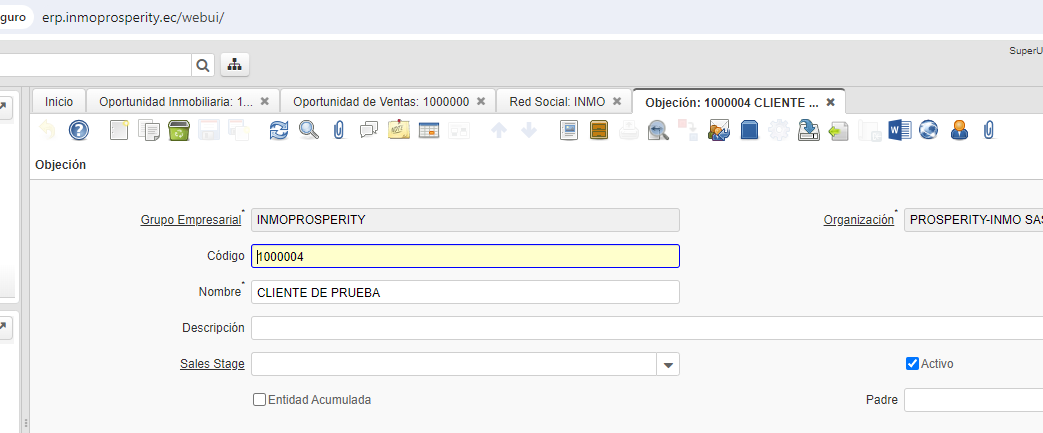The width and height of the screenshot is (1043, 433).
Task: Open the archive drawer cabinet icon
Action: coord(599,130)
